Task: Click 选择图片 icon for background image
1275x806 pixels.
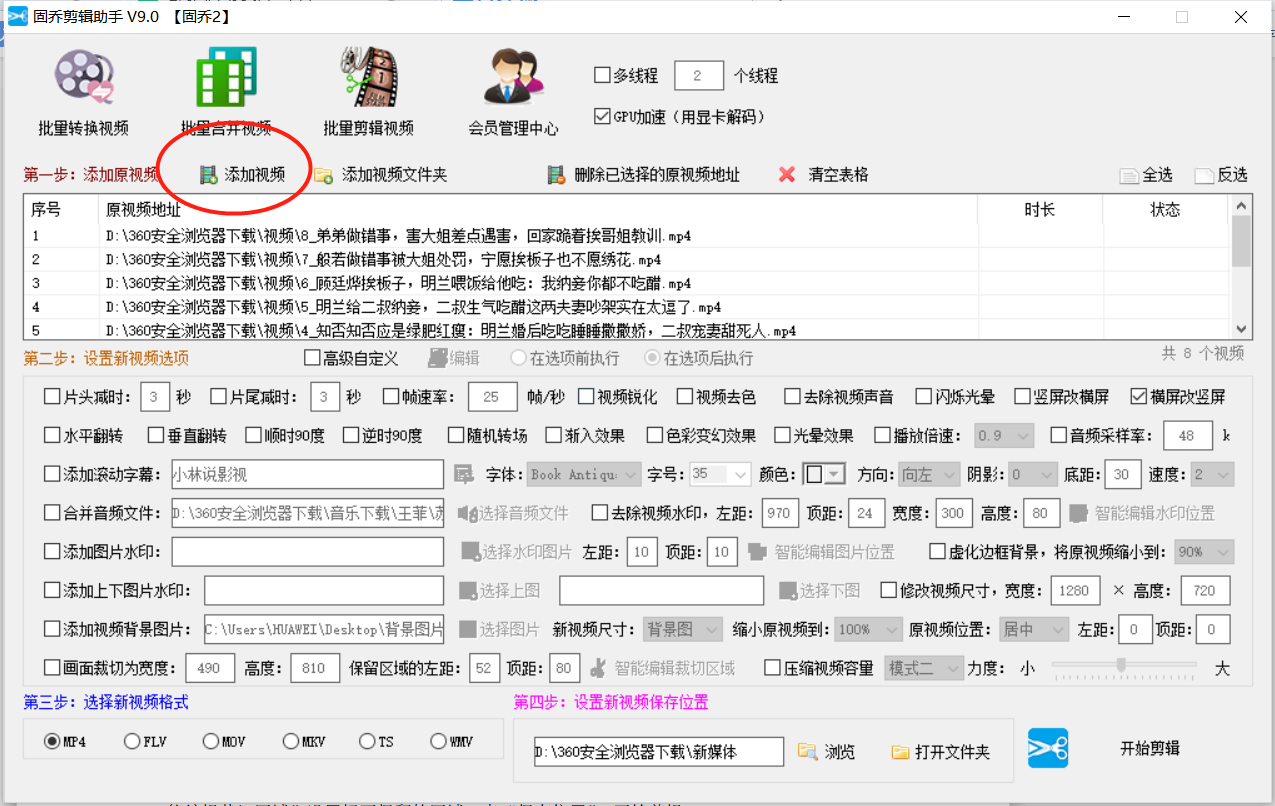Action: click(x=468, y=629)
